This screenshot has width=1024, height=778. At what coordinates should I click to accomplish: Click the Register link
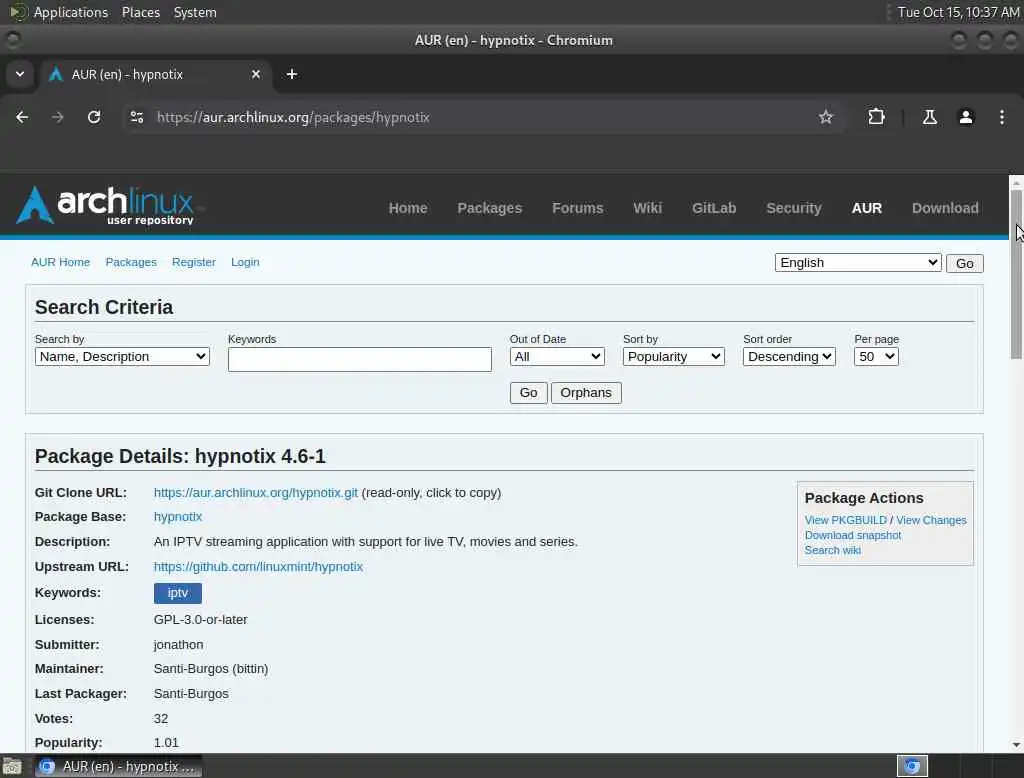[193, 262]
